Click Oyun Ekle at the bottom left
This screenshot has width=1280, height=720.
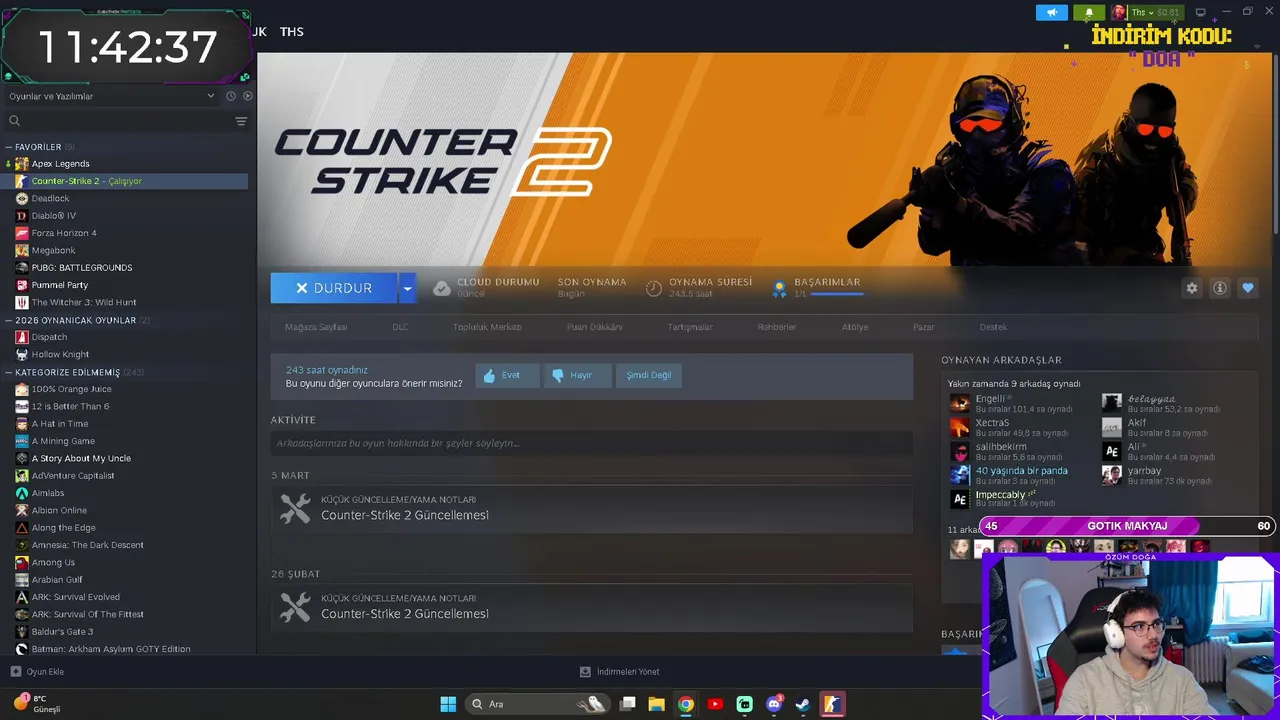pos(37,672)
